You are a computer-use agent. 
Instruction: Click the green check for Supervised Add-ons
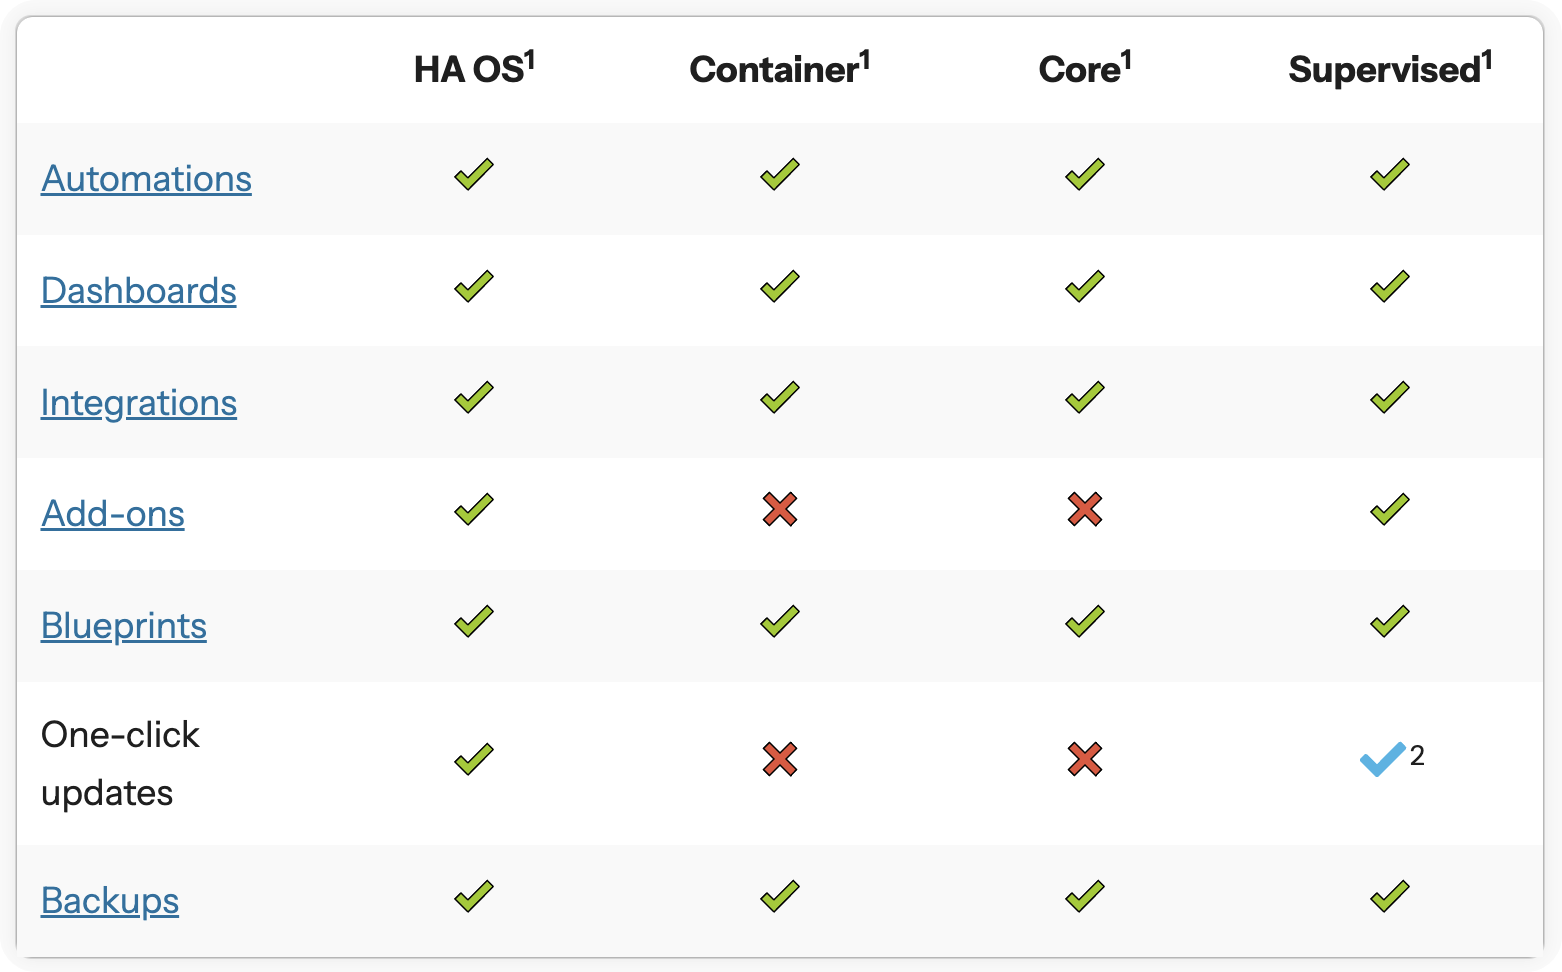1390,509
